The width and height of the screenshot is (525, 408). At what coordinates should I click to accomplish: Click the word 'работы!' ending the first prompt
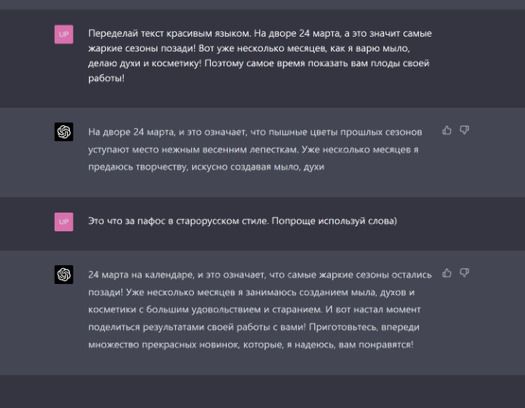tap(106, 78)
